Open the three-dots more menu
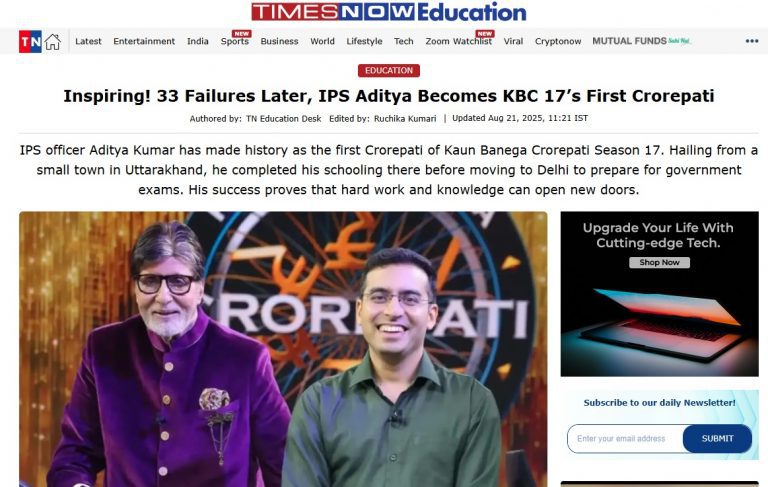This screenshot has width=768, height=487. (752, 41)
